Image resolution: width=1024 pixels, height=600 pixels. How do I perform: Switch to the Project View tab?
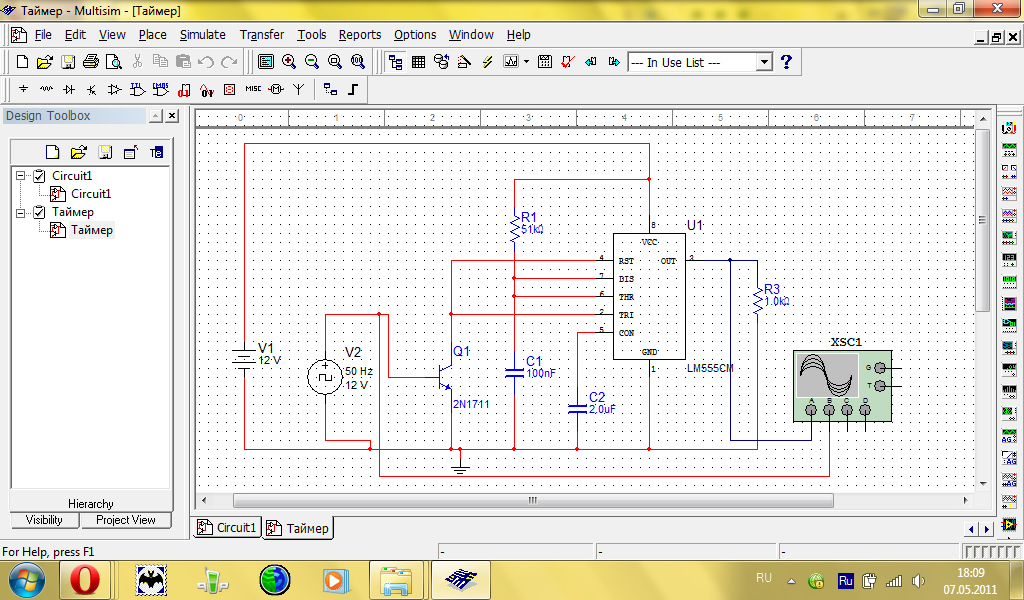coord(126,520)
